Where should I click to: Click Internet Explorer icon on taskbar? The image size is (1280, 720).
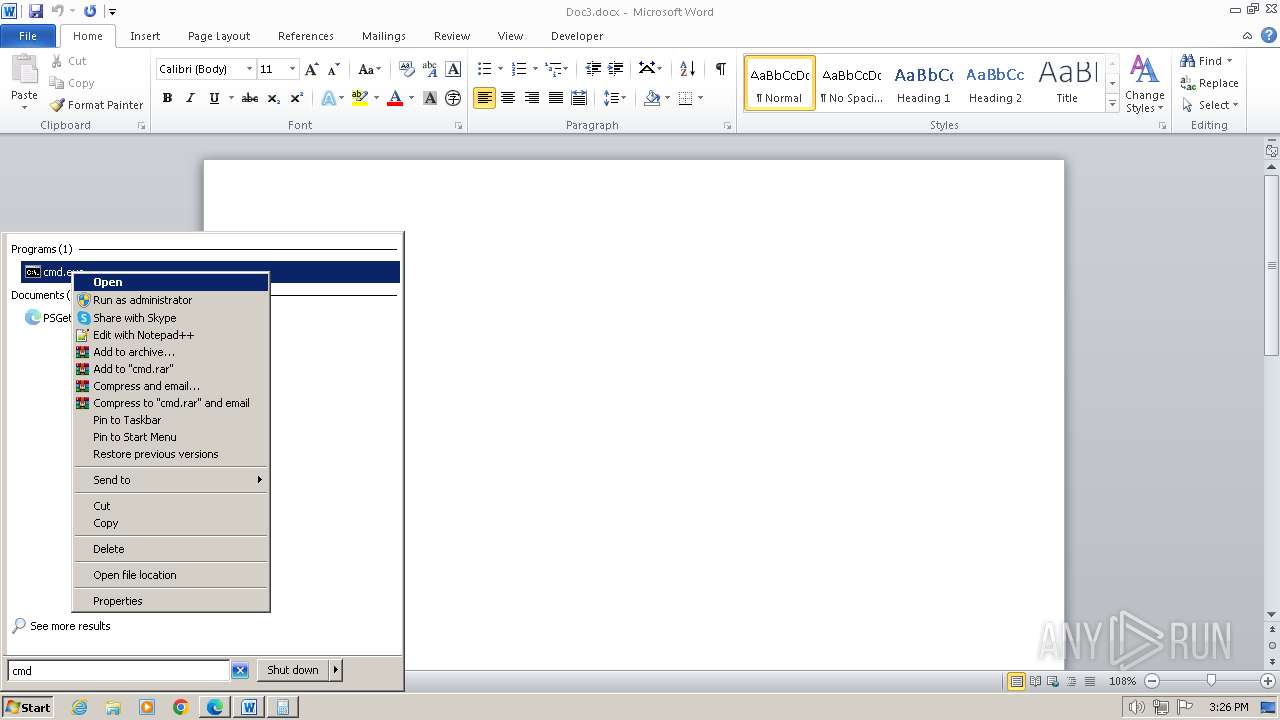pos(79,707)
